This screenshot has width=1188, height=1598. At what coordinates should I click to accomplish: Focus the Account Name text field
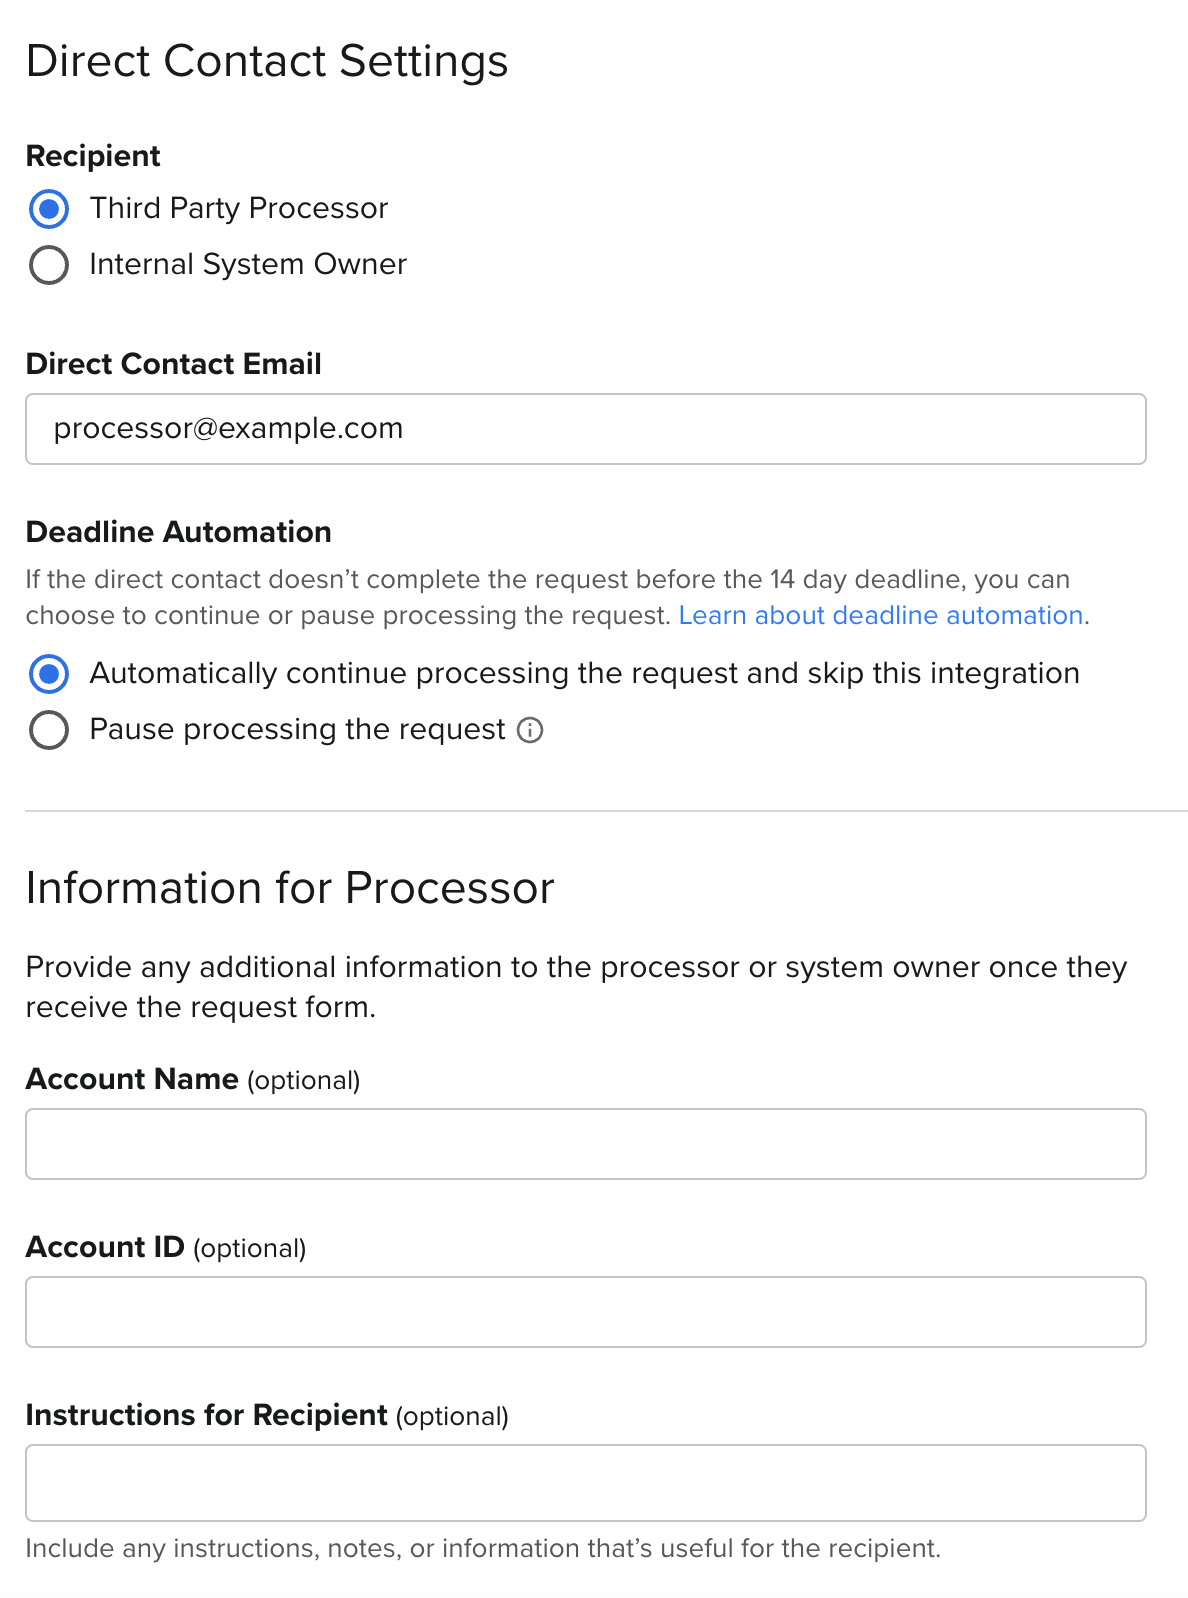pos(585,1144)
